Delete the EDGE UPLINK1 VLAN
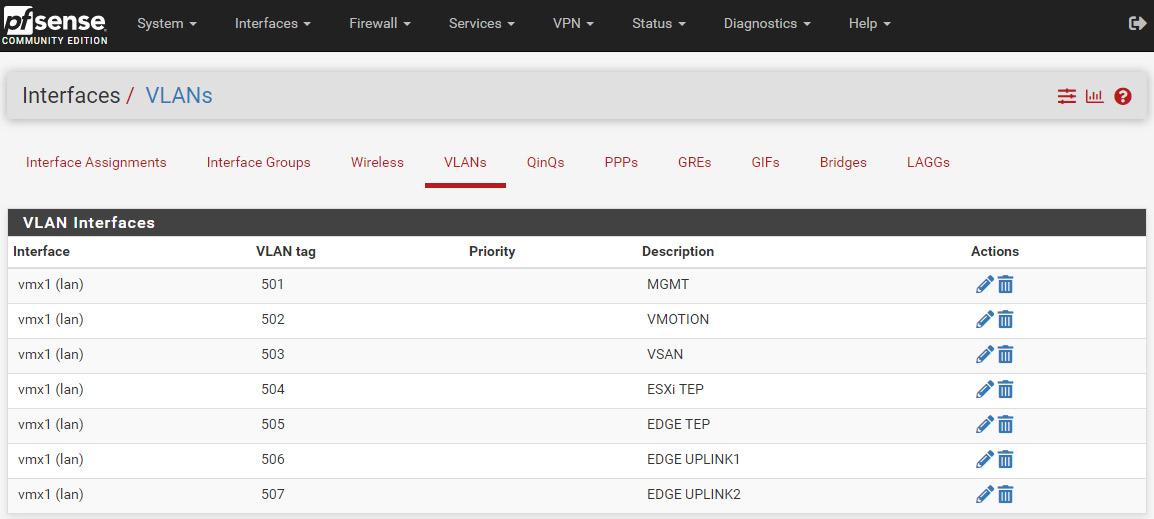This screenshot has height=519, width=1154. click(x=1006, y=460)
